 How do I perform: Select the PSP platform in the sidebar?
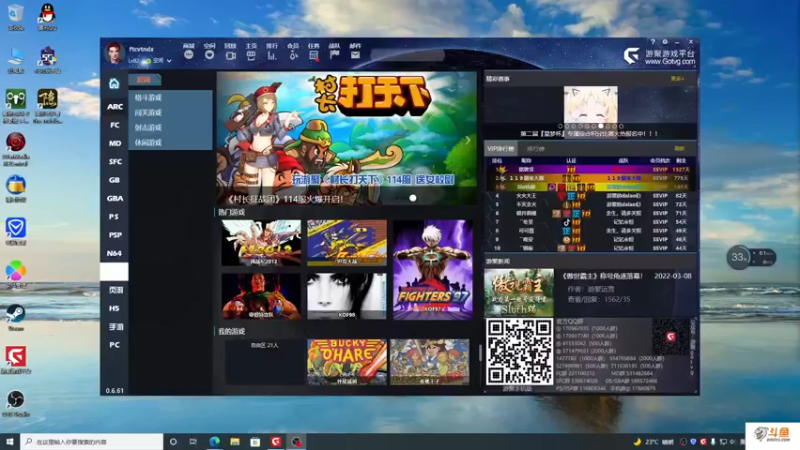[x=114, y=235]
